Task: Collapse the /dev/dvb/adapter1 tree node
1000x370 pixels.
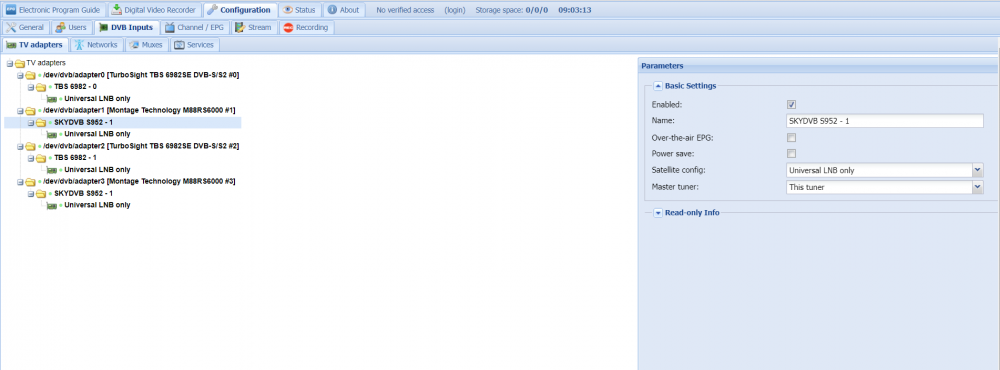Action: [x=20, y=110]
